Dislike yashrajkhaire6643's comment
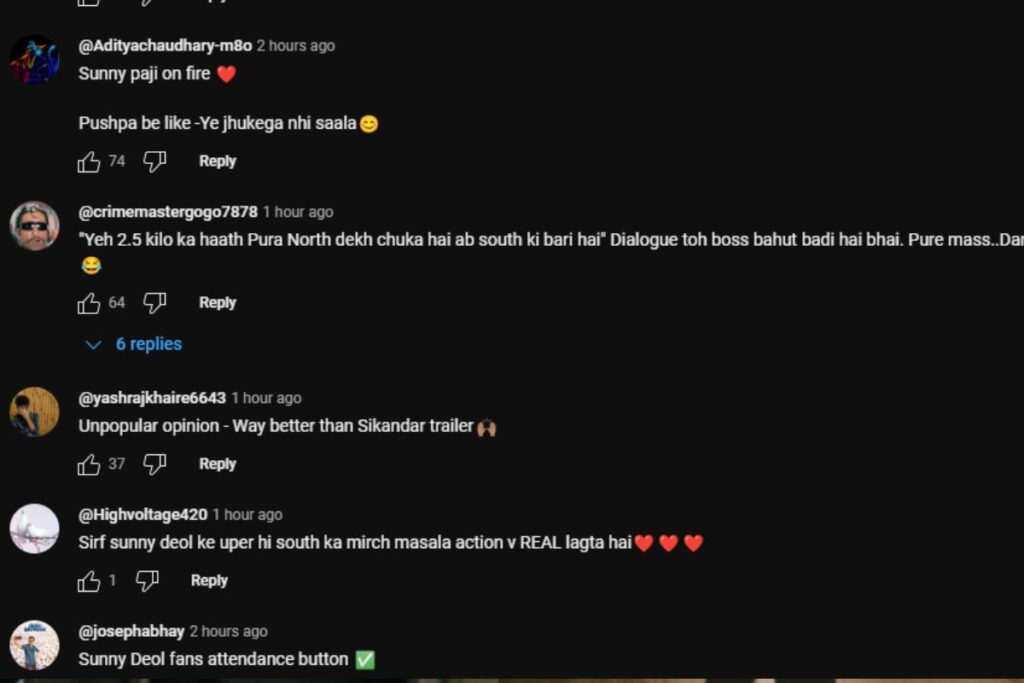This screenshot has height=683, width=1024. pyautogui.click(x=155, y=464)
